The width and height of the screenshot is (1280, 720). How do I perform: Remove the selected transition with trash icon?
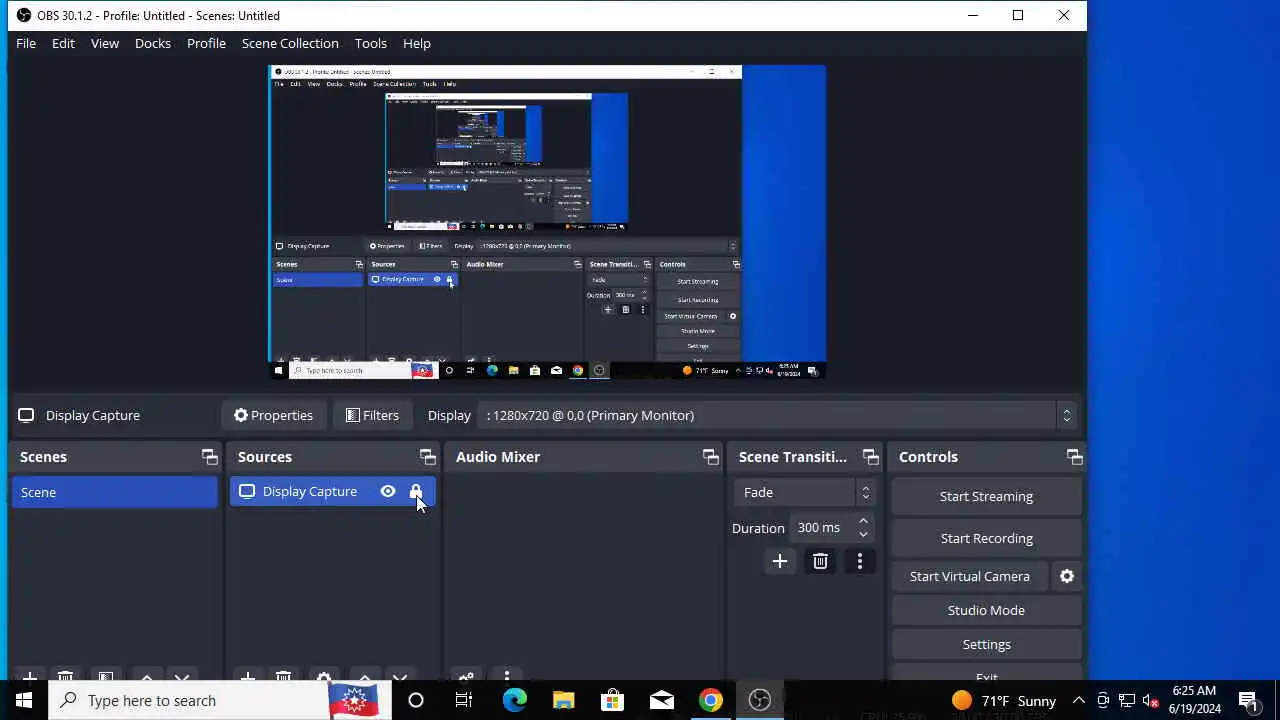[x=820, y=562]
